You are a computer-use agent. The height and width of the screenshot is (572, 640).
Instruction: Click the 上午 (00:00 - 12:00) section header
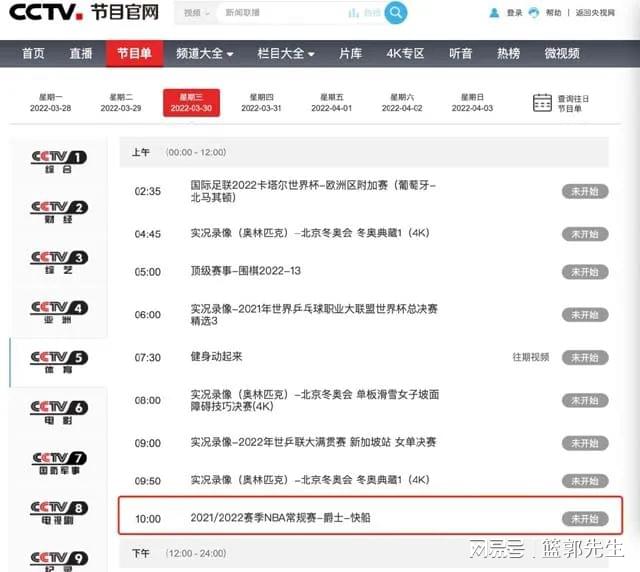click(364, 152)
